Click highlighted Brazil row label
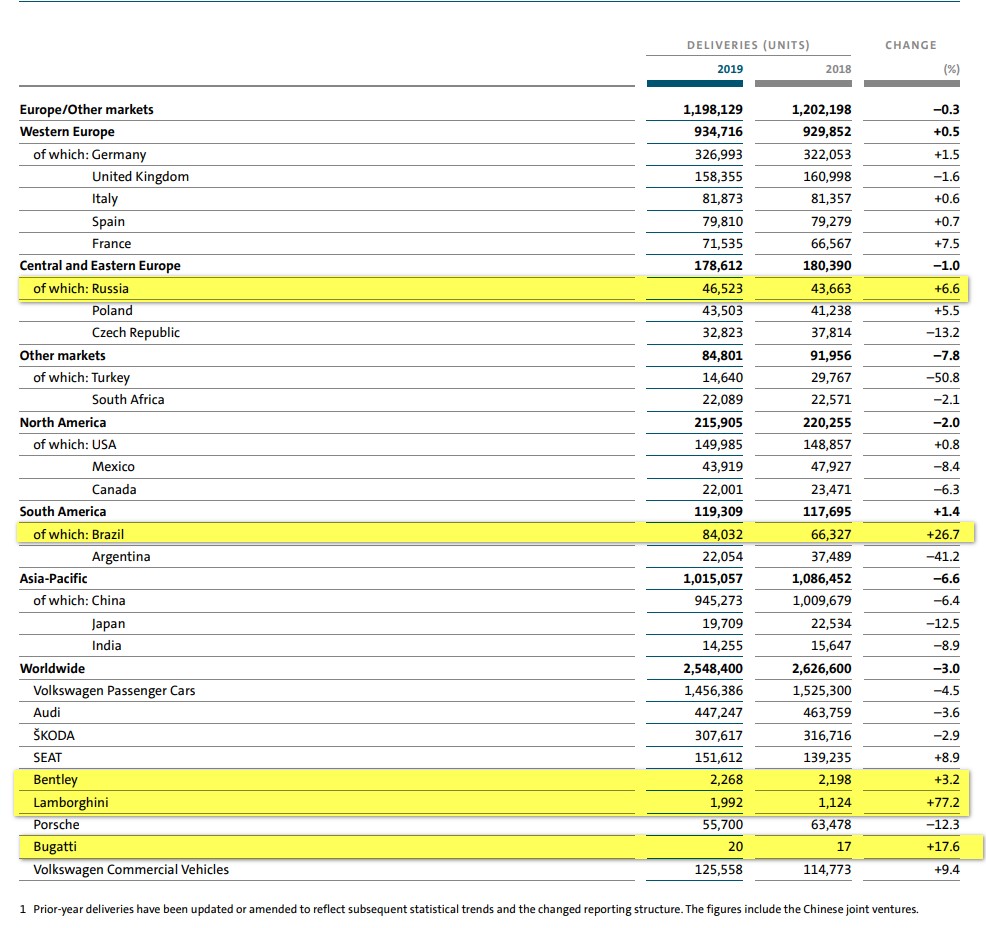 click(79, 534)
